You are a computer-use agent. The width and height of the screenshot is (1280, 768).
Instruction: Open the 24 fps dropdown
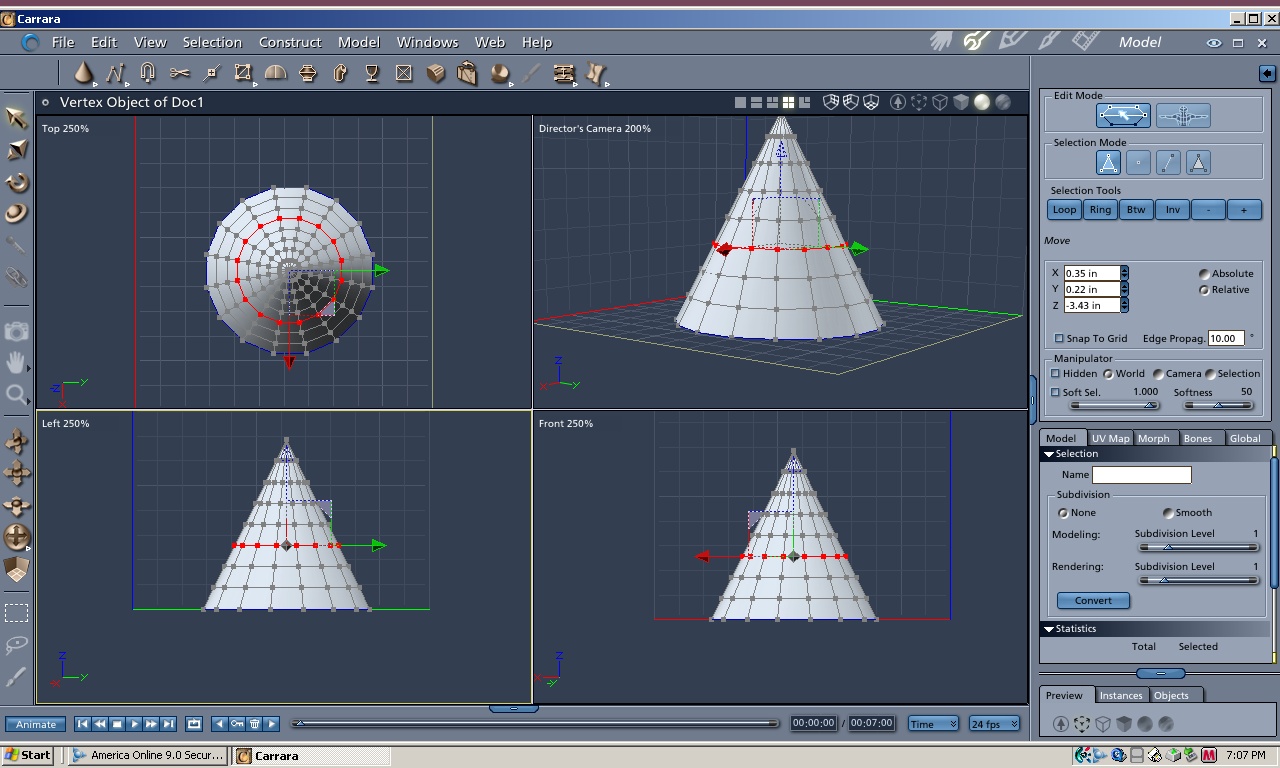(994, 724)
